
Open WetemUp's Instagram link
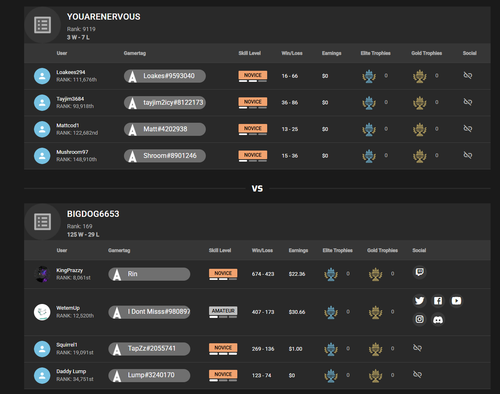tap(419, 319)
